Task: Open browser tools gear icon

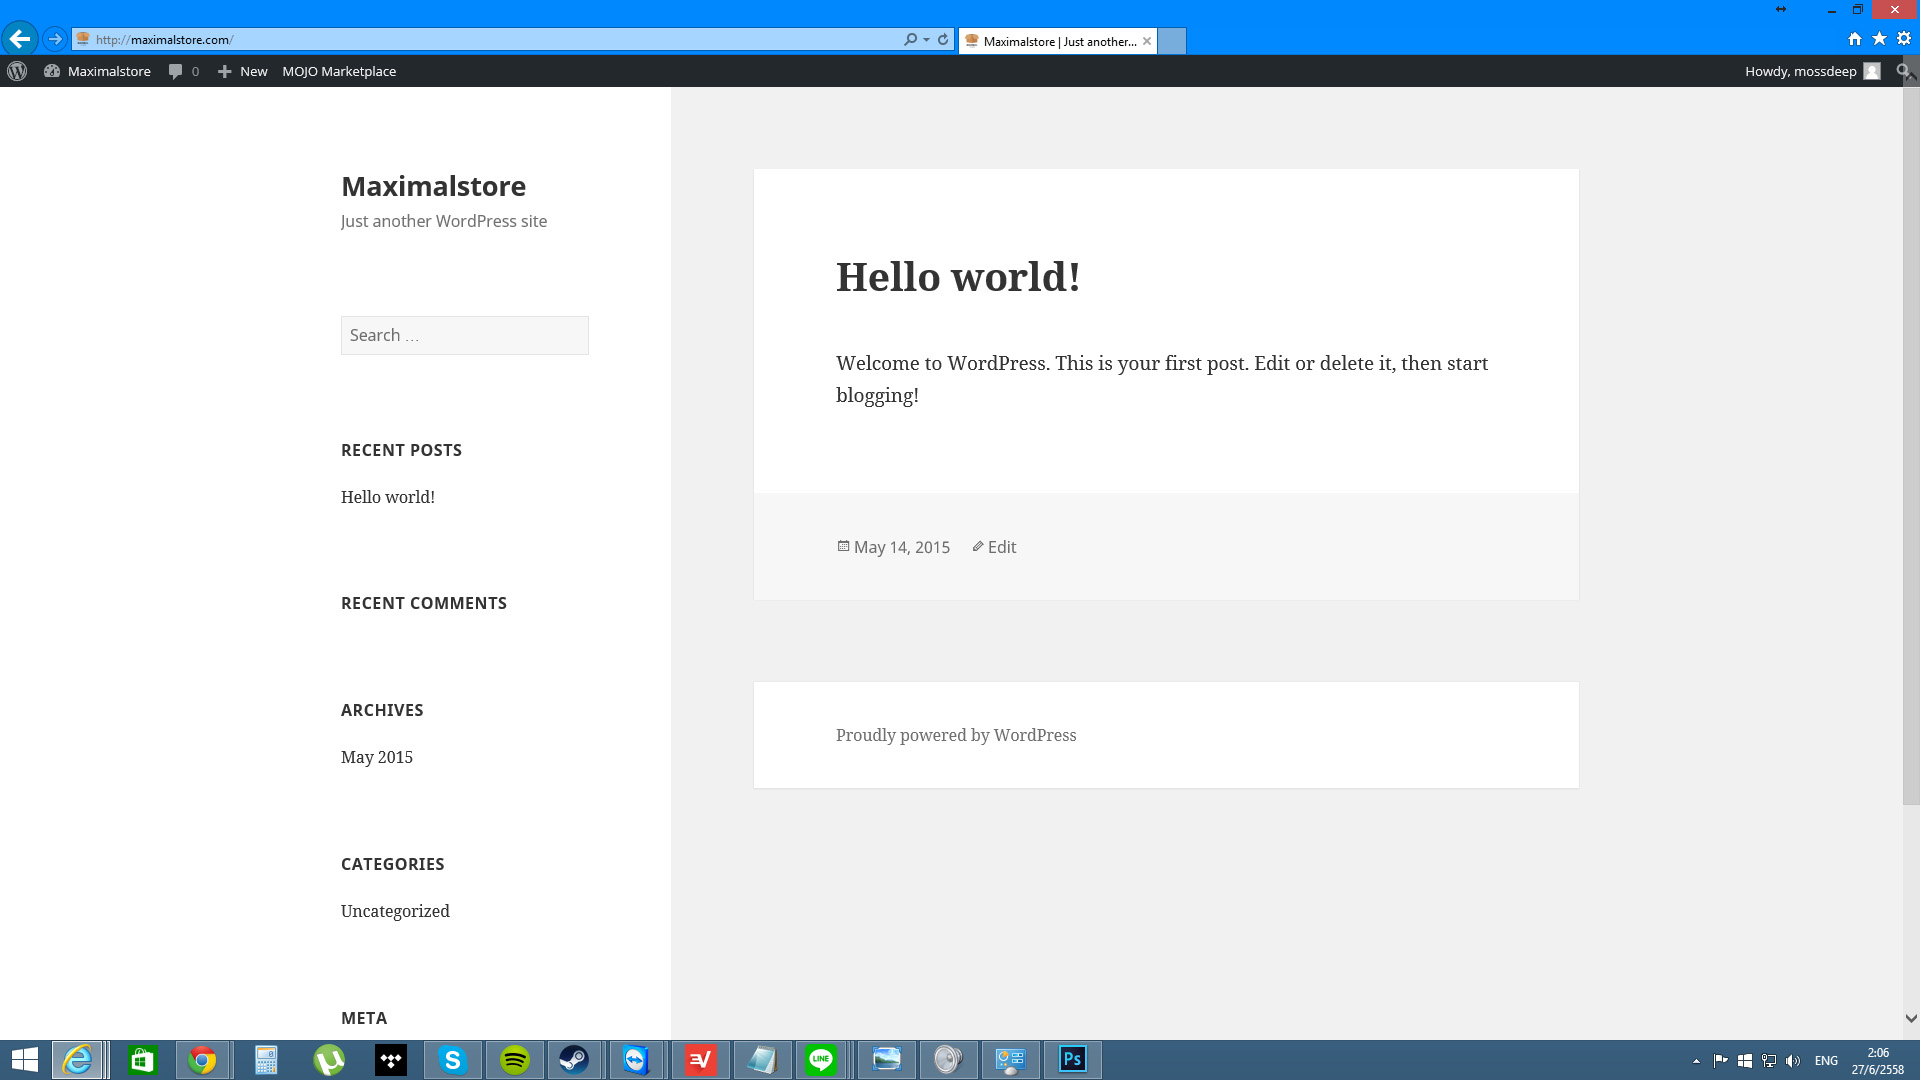Action: point(1904,39)
